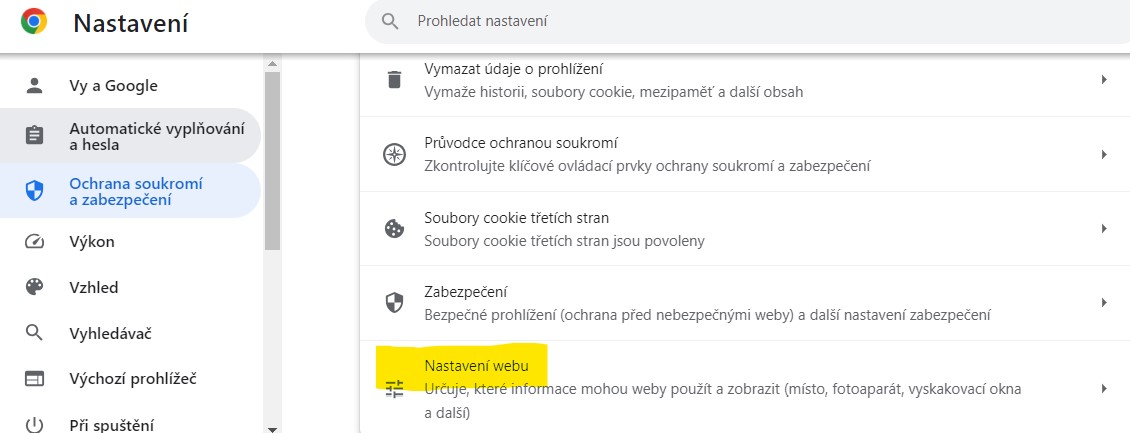
Task: Click the cookie icon for Soubory cookie třetích stran
Action: point(394,229)
